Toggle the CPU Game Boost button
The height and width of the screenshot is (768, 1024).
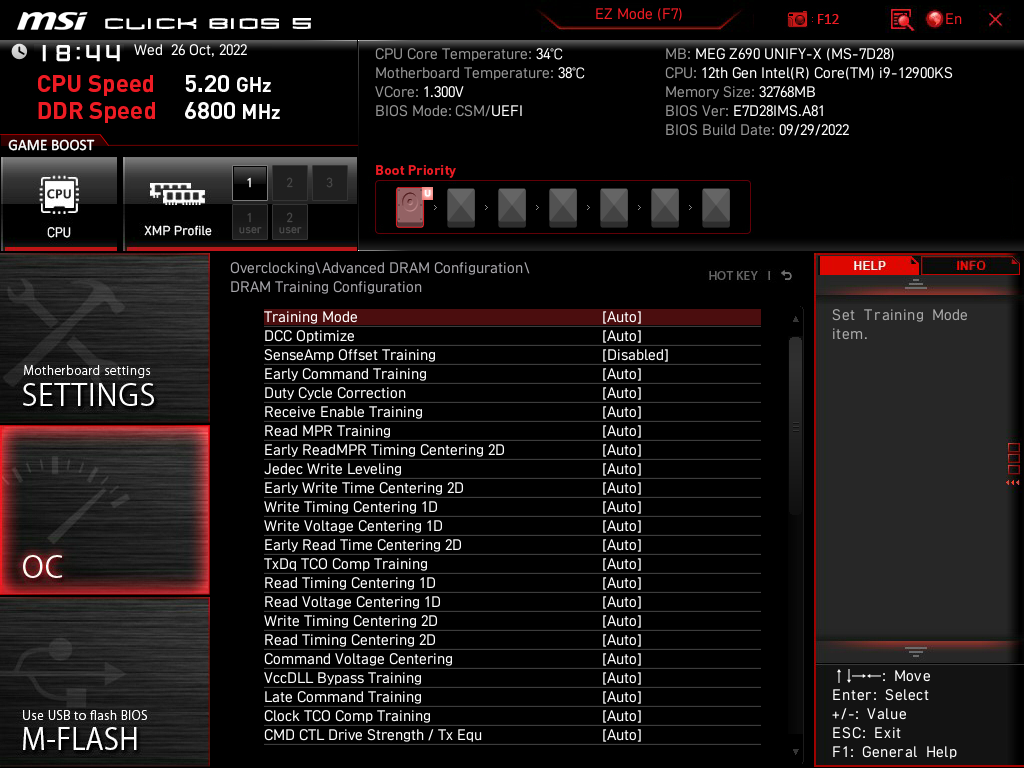point(59,204)
